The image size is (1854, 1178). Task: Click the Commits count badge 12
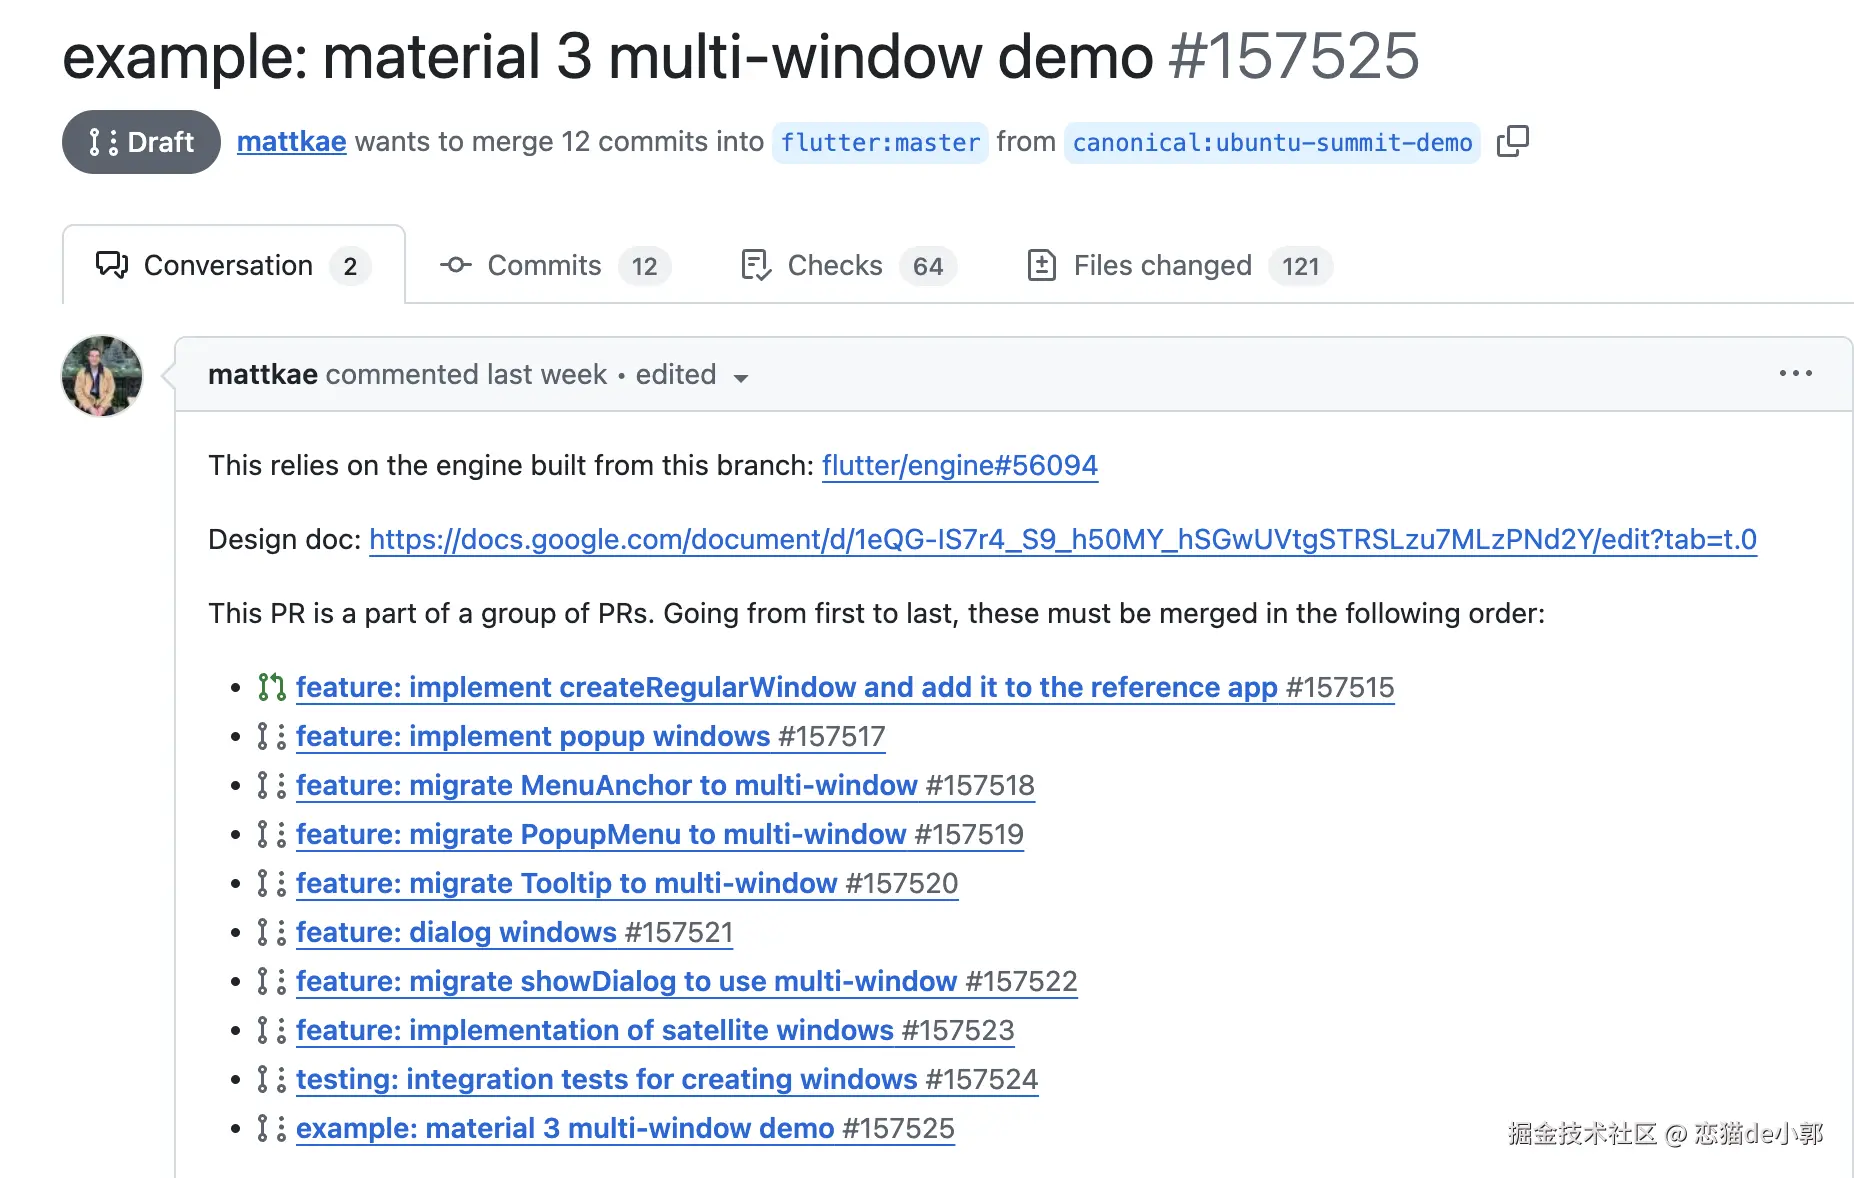(645, 266)
